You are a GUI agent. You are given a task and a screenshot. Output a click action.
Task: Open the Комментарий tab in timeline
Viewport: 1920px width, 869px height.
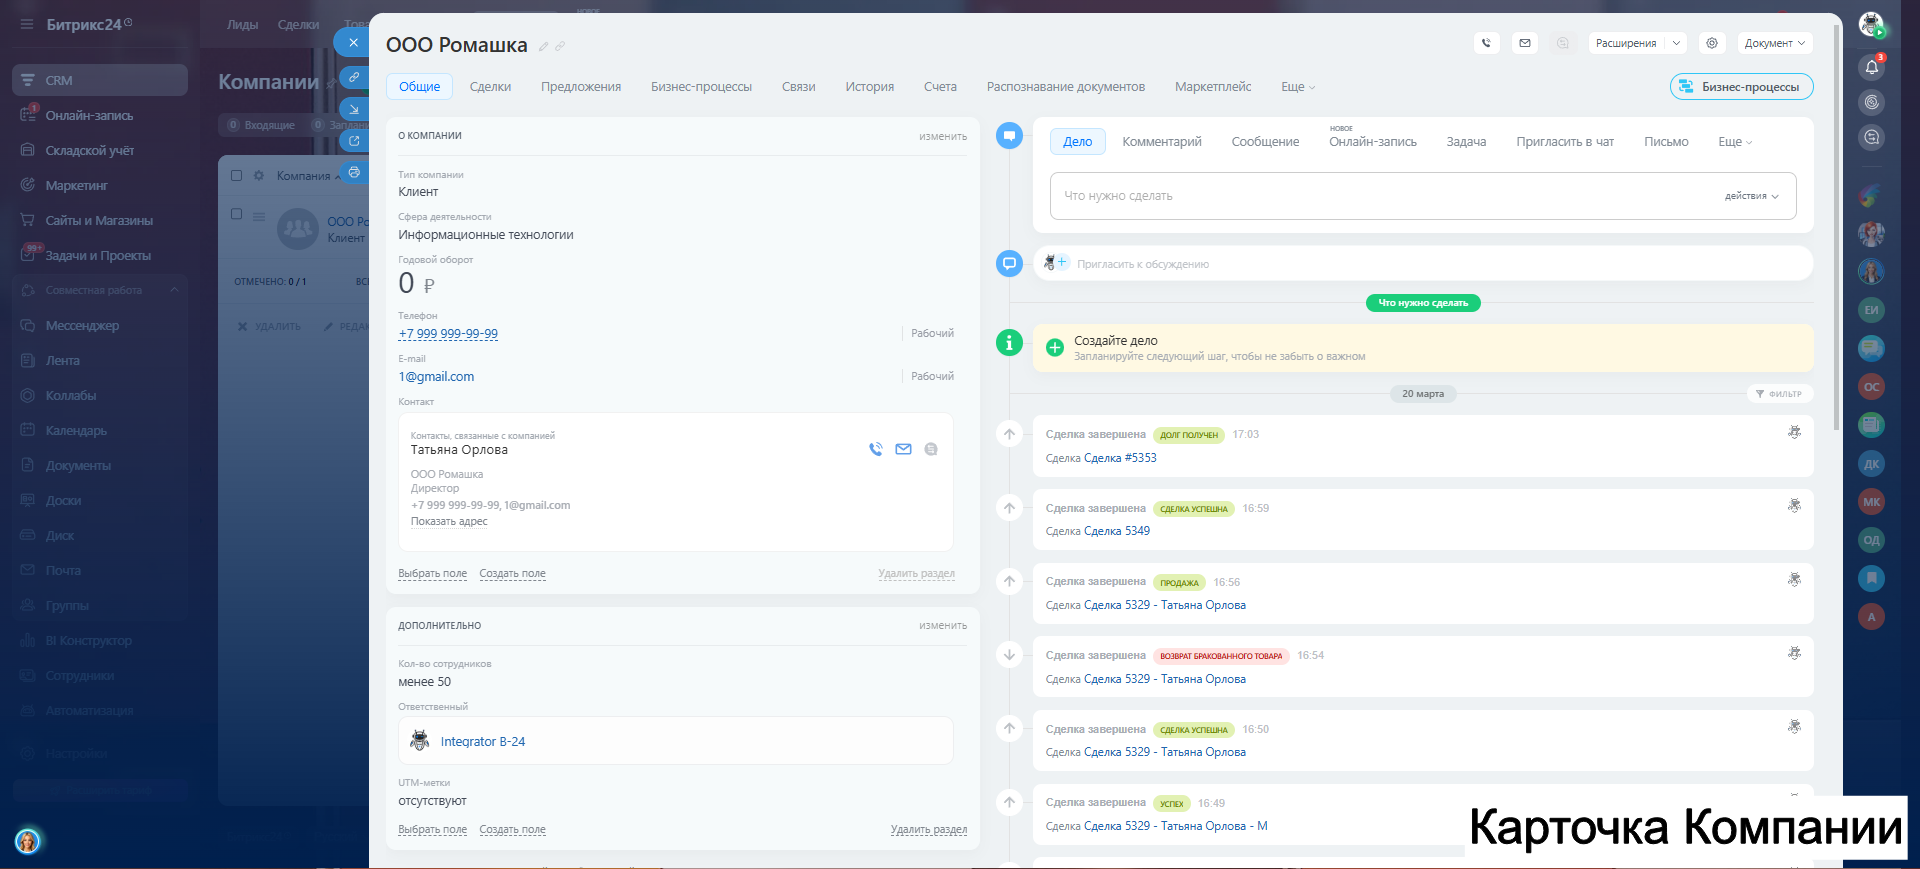[x=1161, y=142]
